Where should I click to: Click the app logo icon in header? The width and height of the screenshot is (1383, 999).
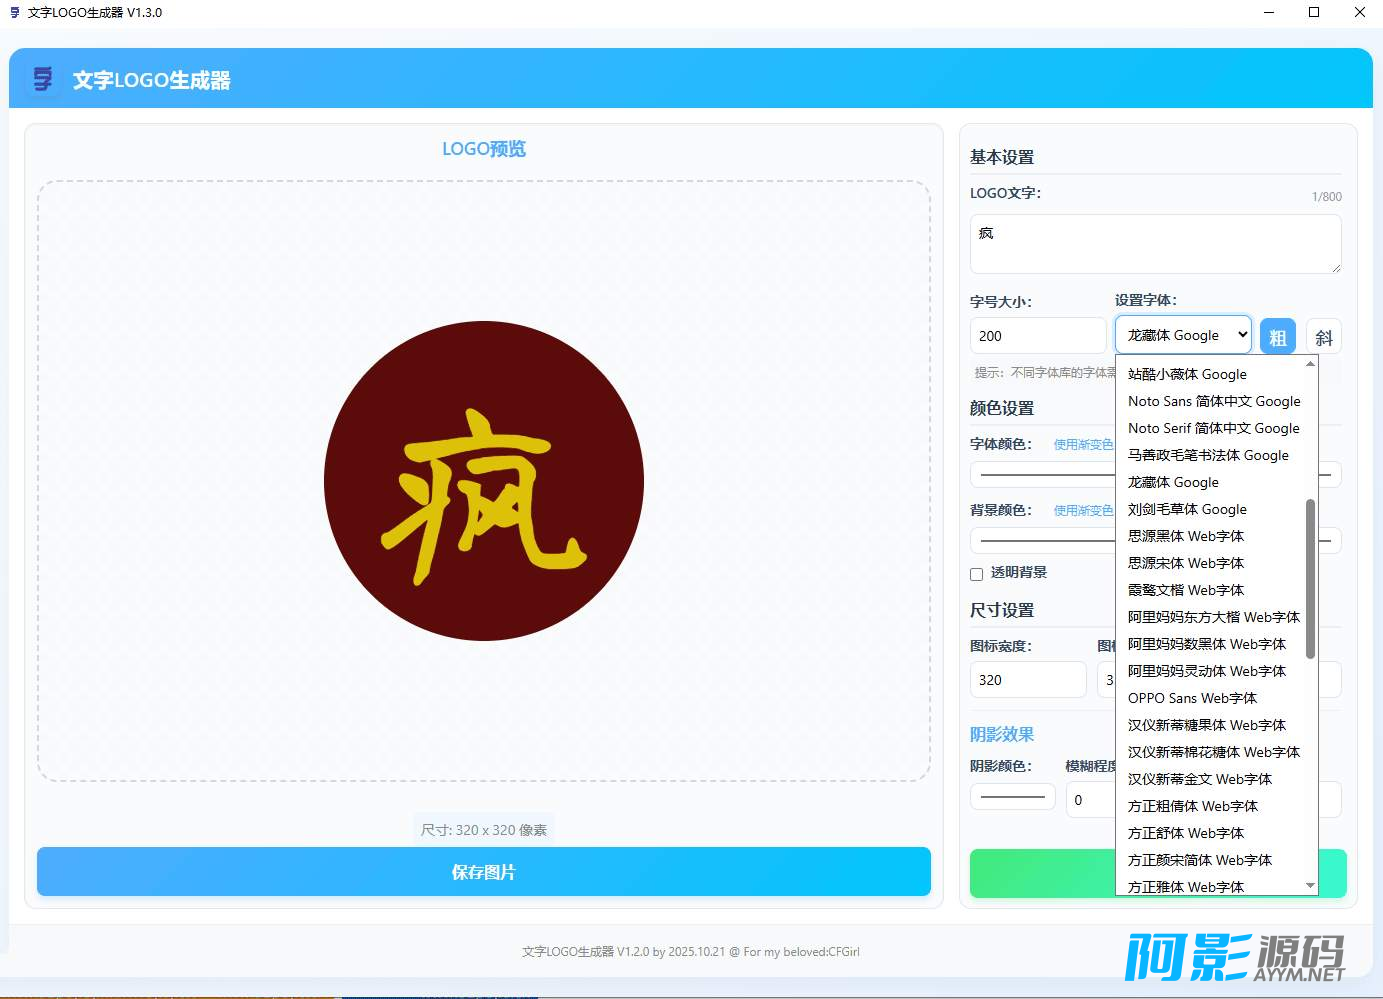point(43,79)
